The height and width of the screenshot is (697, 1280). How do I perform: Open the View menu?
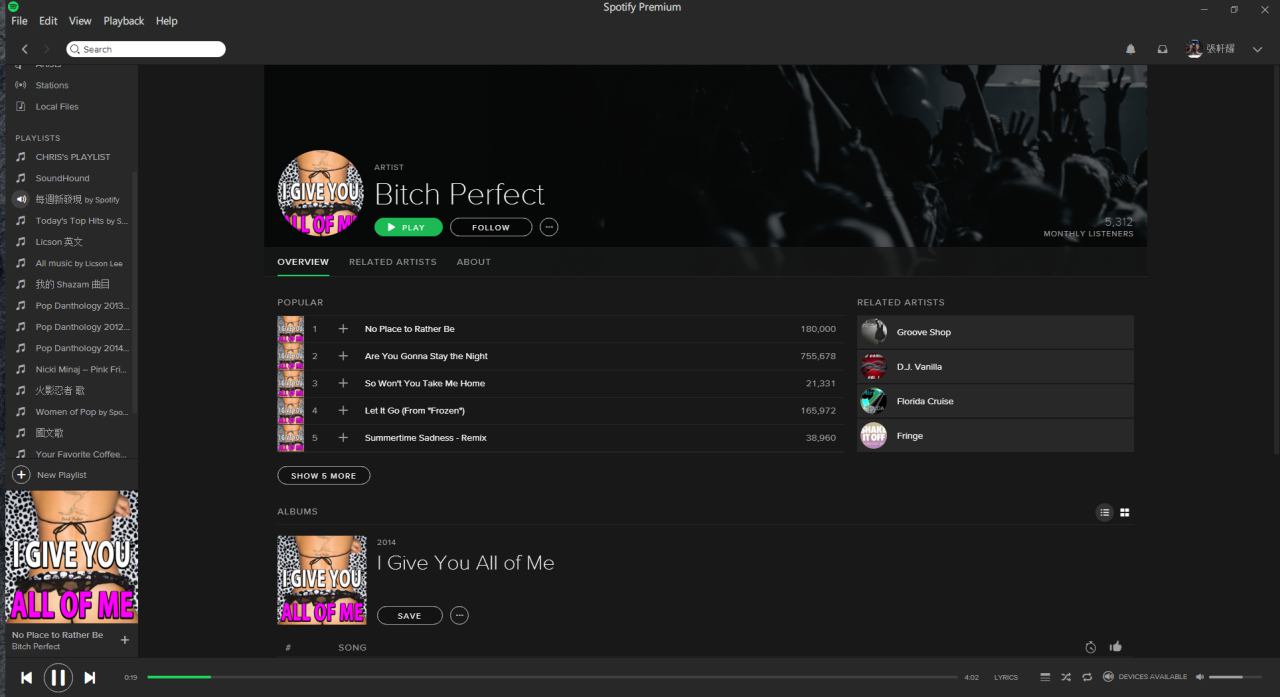pos(80,21)
